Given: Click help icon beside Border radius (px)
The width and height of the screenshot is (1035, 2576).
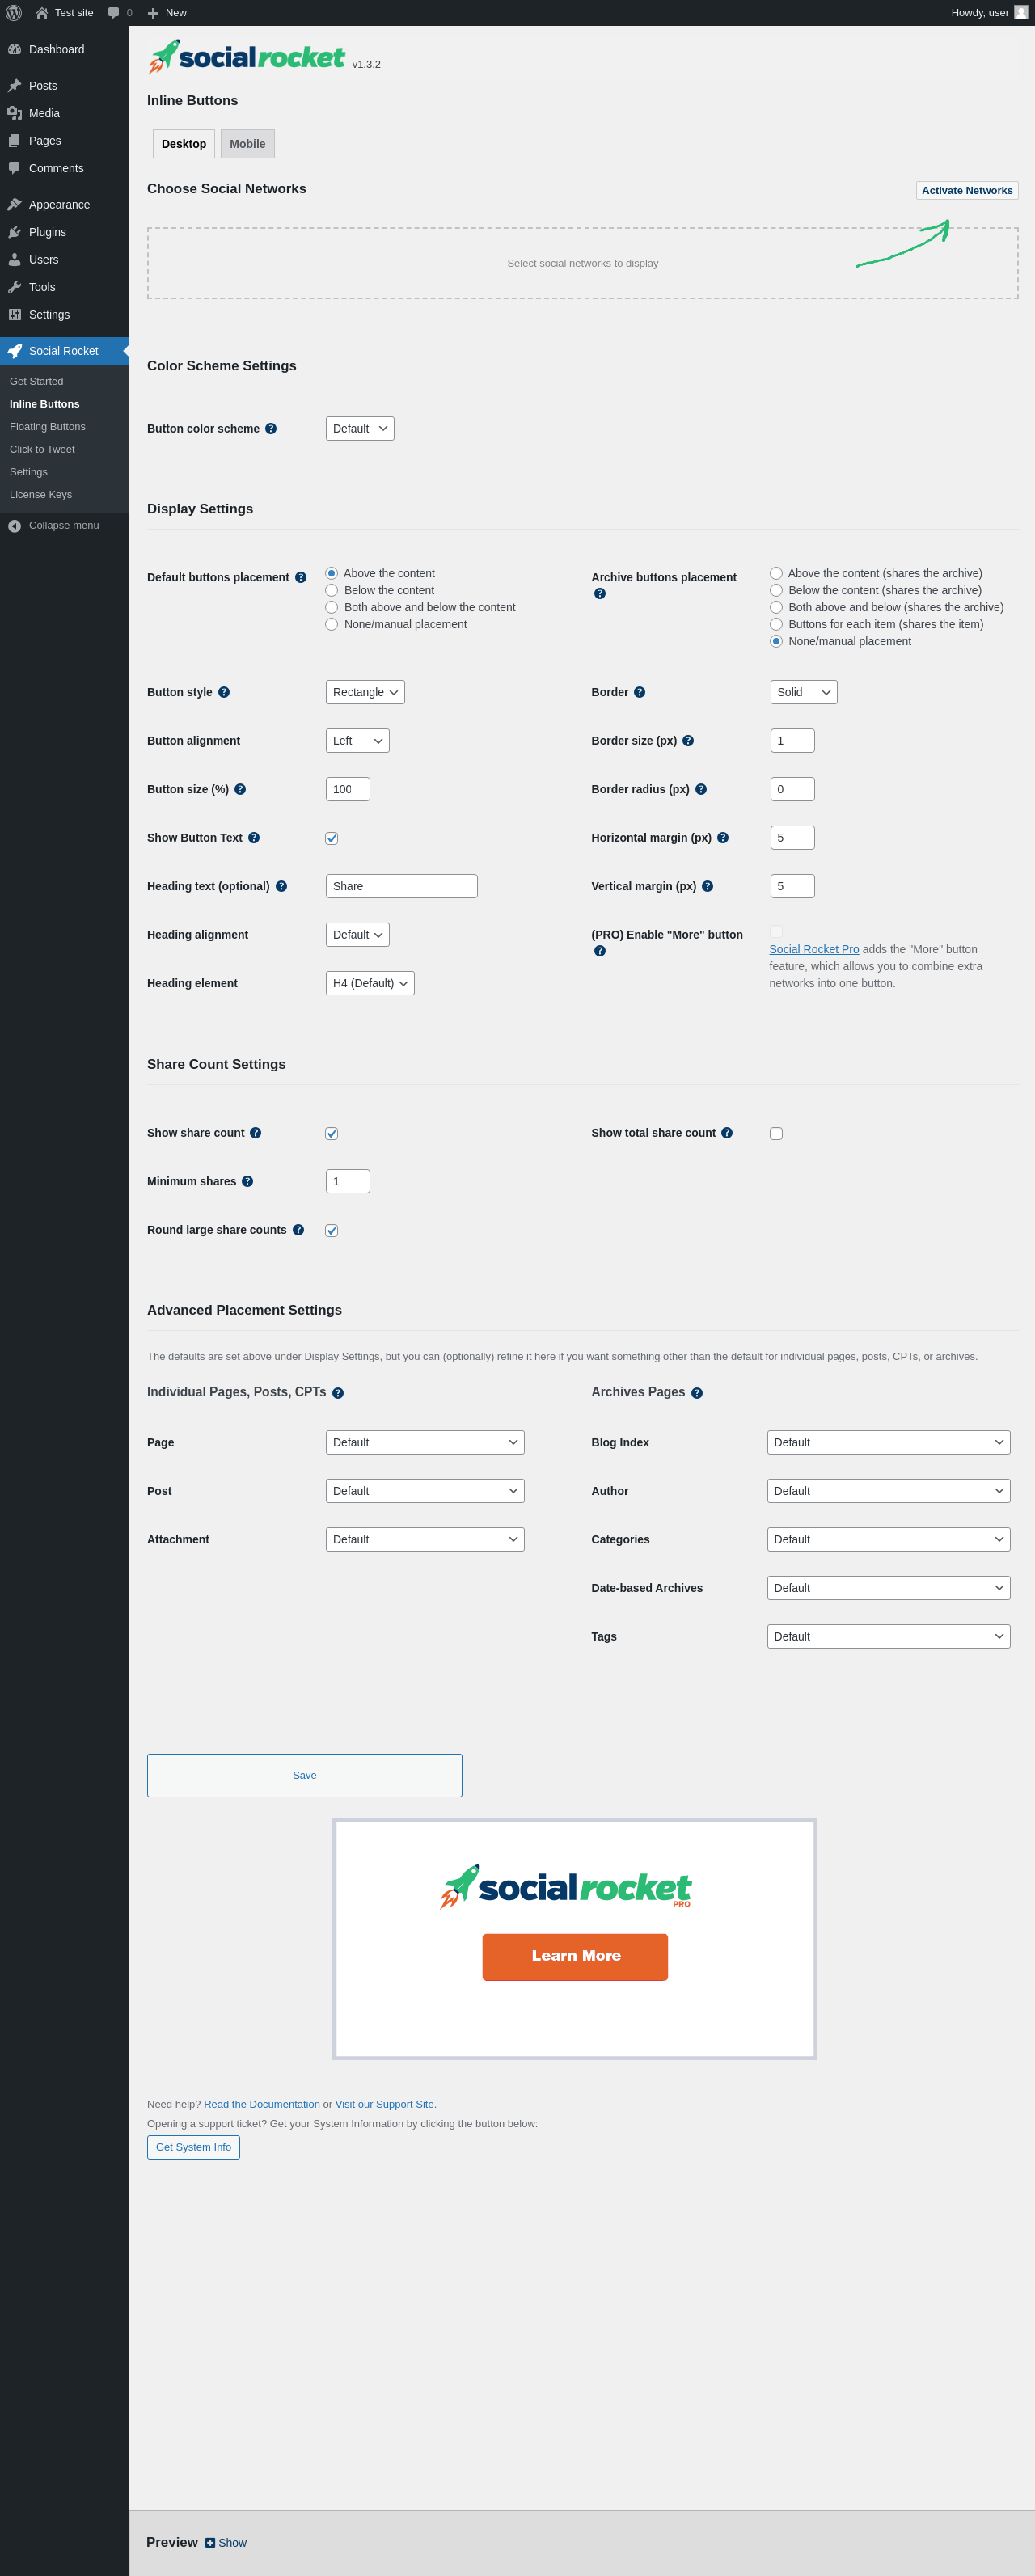Looking at the screenshot, I should tap(701, 790).
